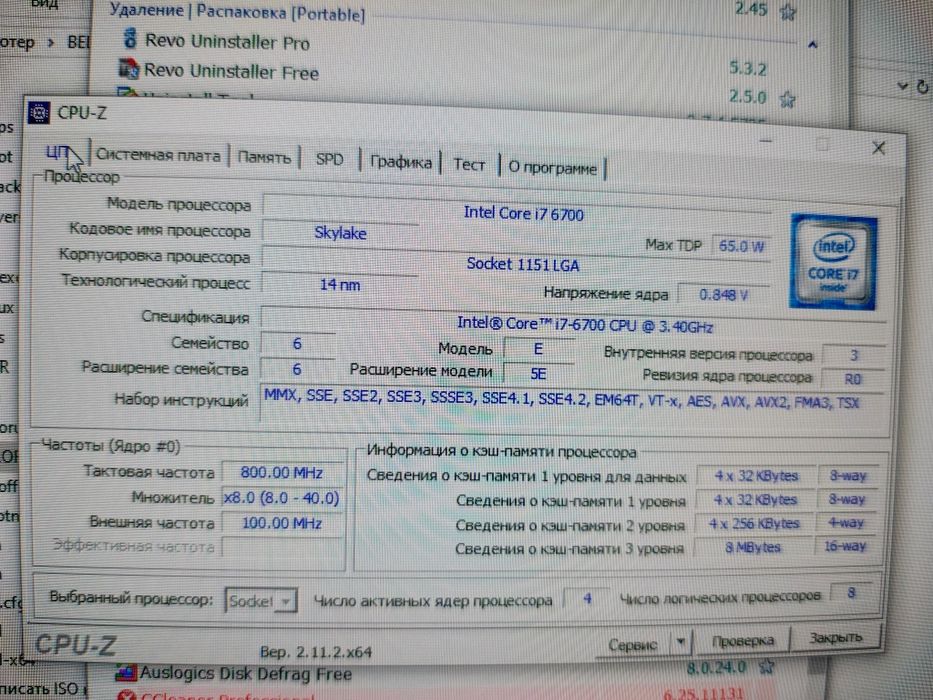Click the Auslogics Disk Defrag Free icon
The height and width of the screenshot is (700, 933).
(126, 673)
